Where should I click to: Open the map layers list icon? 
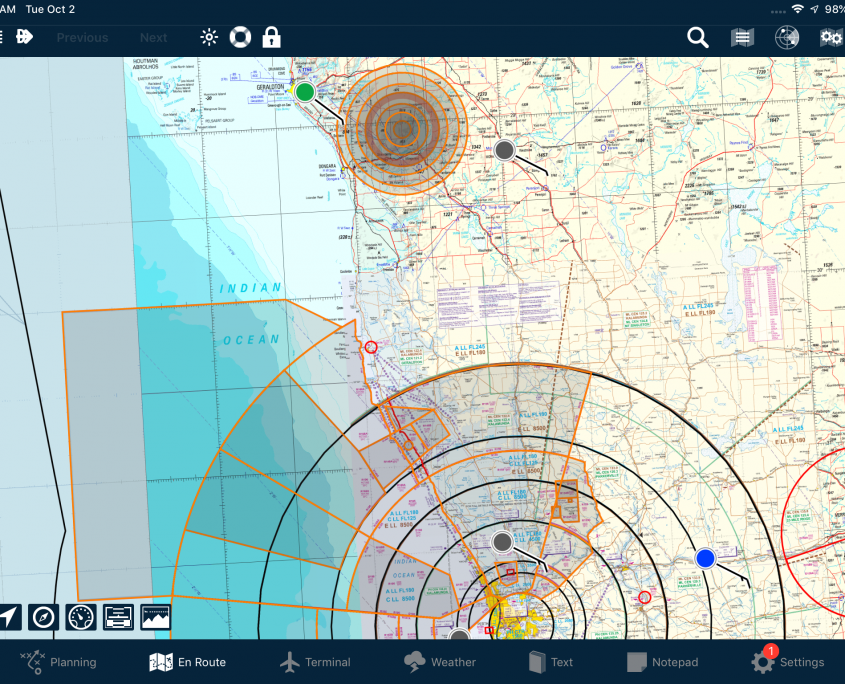tap(742, 38)
